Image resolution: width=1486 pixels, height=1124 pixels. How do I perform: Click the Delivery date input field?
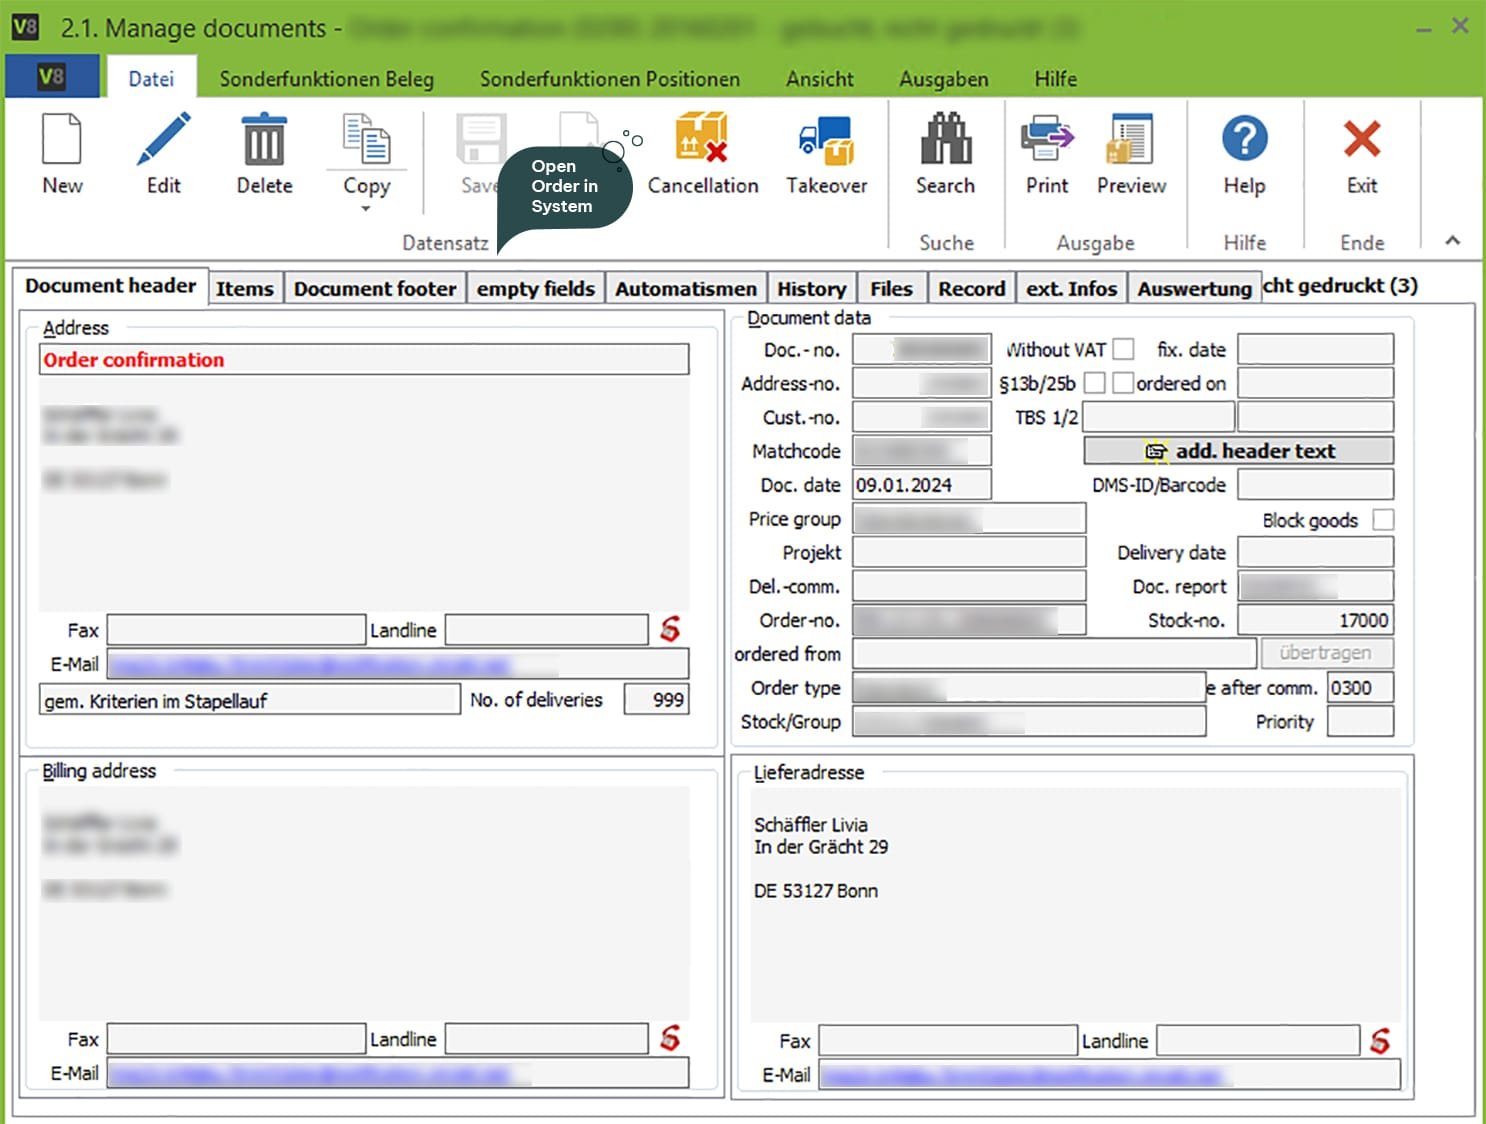click(x=1315, y=552)
